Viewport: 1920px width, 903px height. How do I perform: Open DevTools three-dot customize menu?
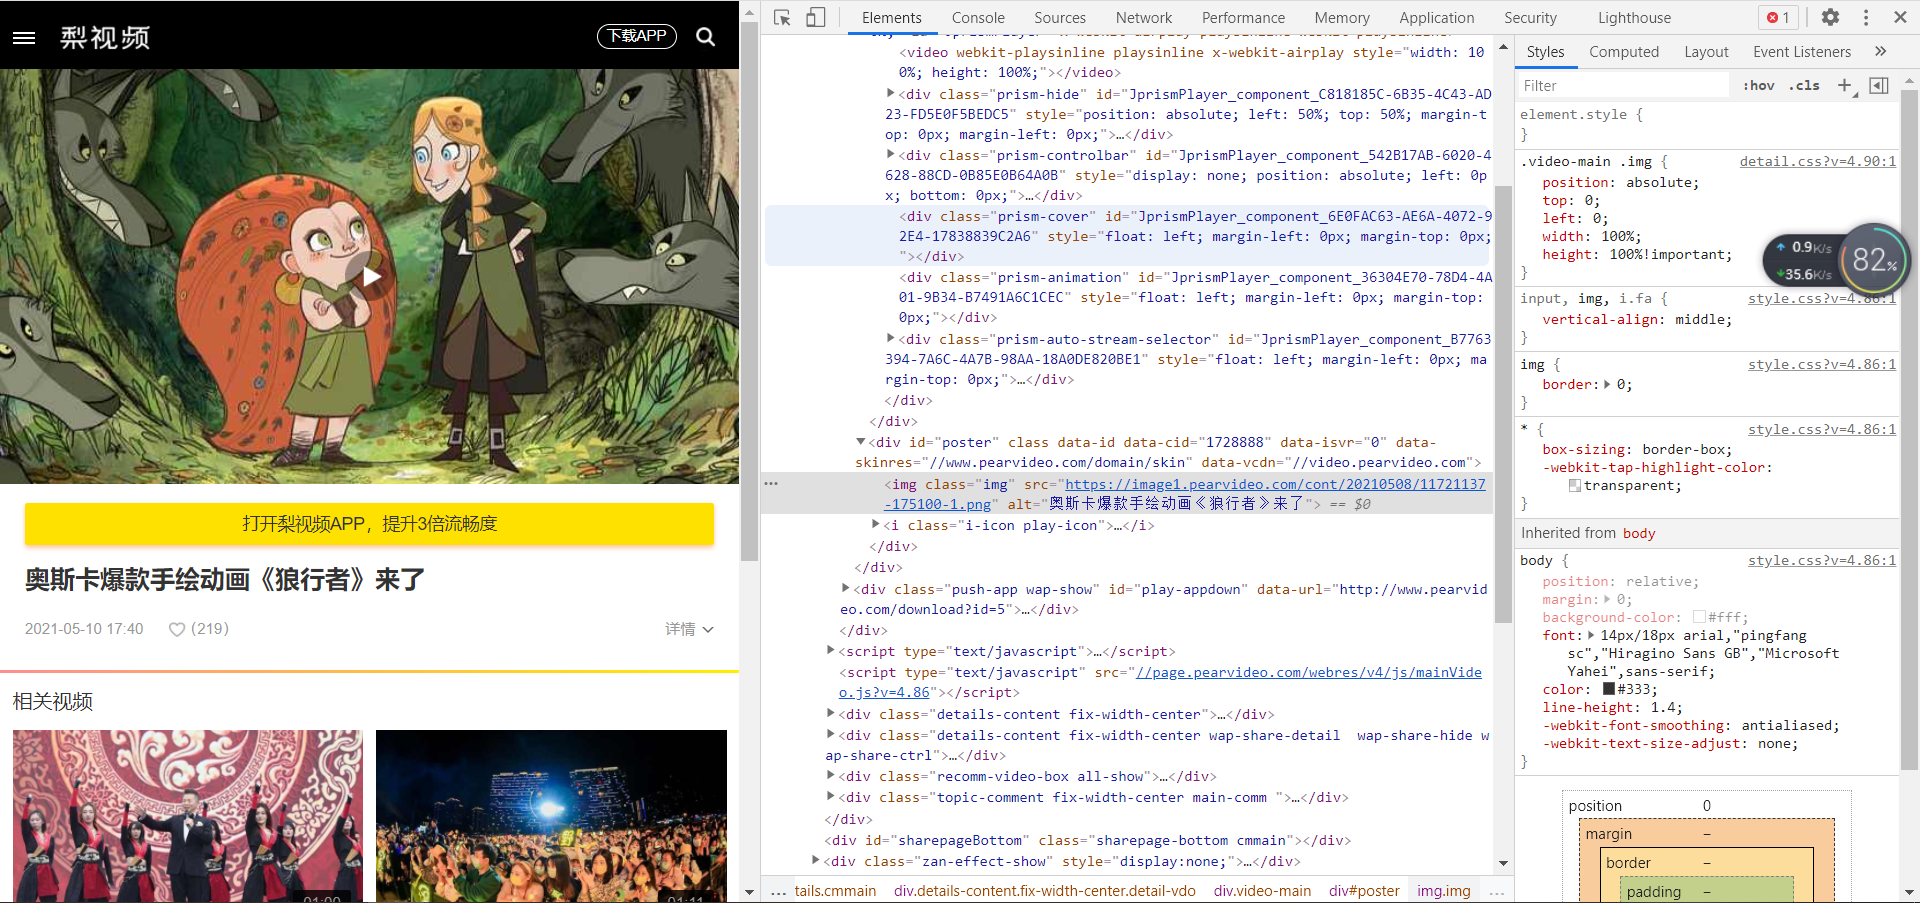1866,17
